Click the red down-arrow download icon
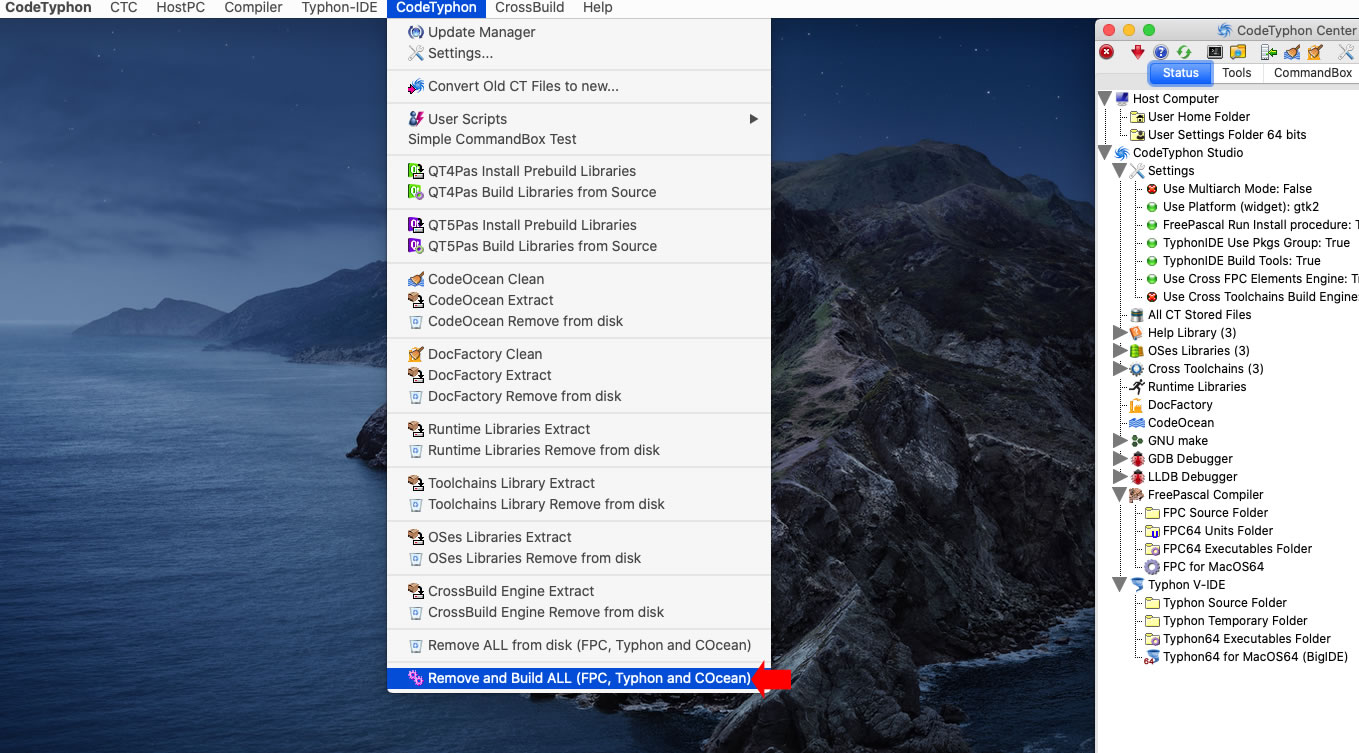 click(1138, 52)
